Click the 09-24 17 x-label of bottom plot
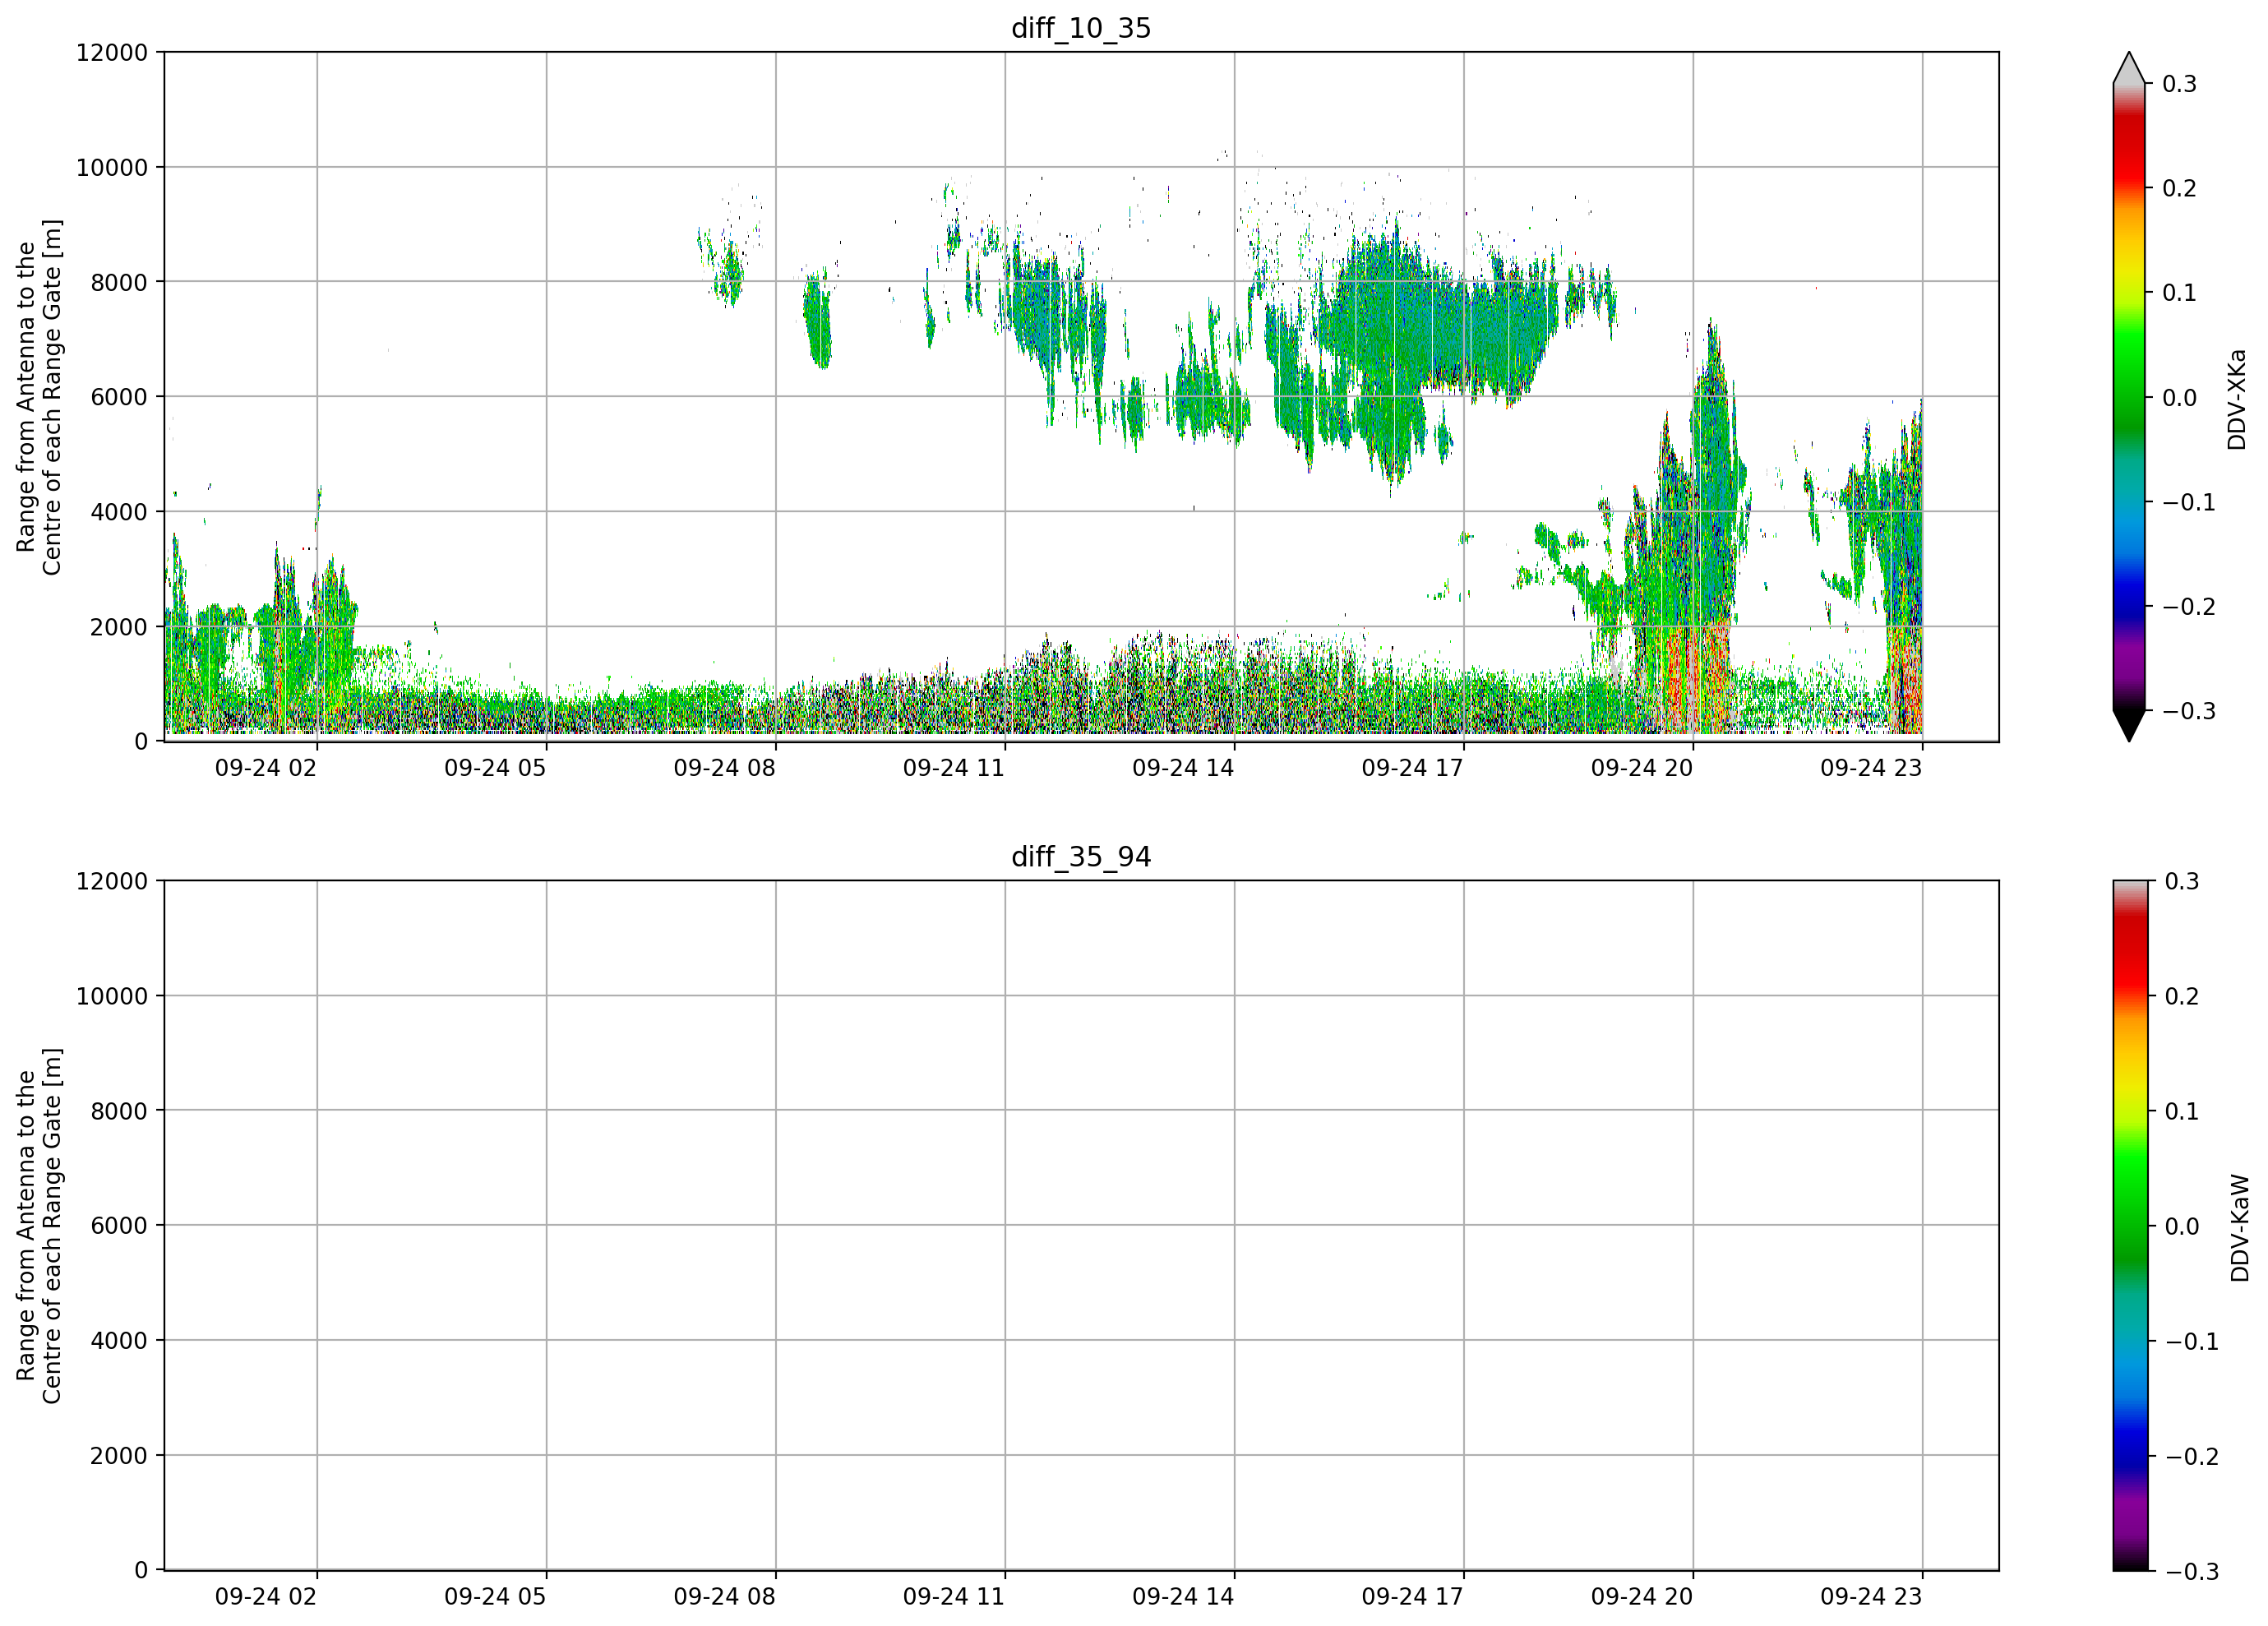This screenshot has height=1626, width=2268. tap(1412, 1597)
